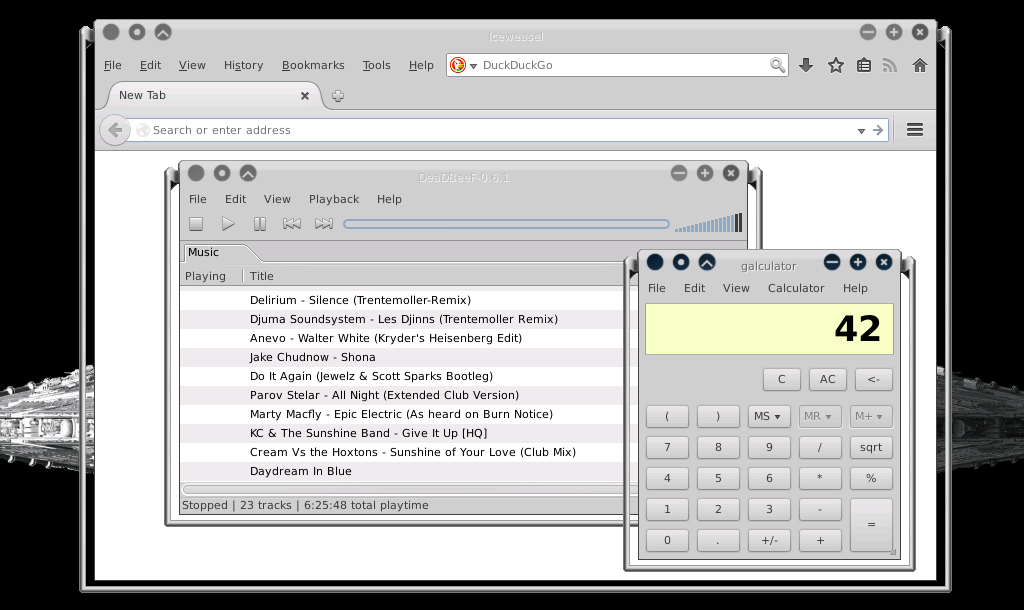Click the sqrt button in galculator
Screen dimensions: 1024x610
(x=871, y=447)
